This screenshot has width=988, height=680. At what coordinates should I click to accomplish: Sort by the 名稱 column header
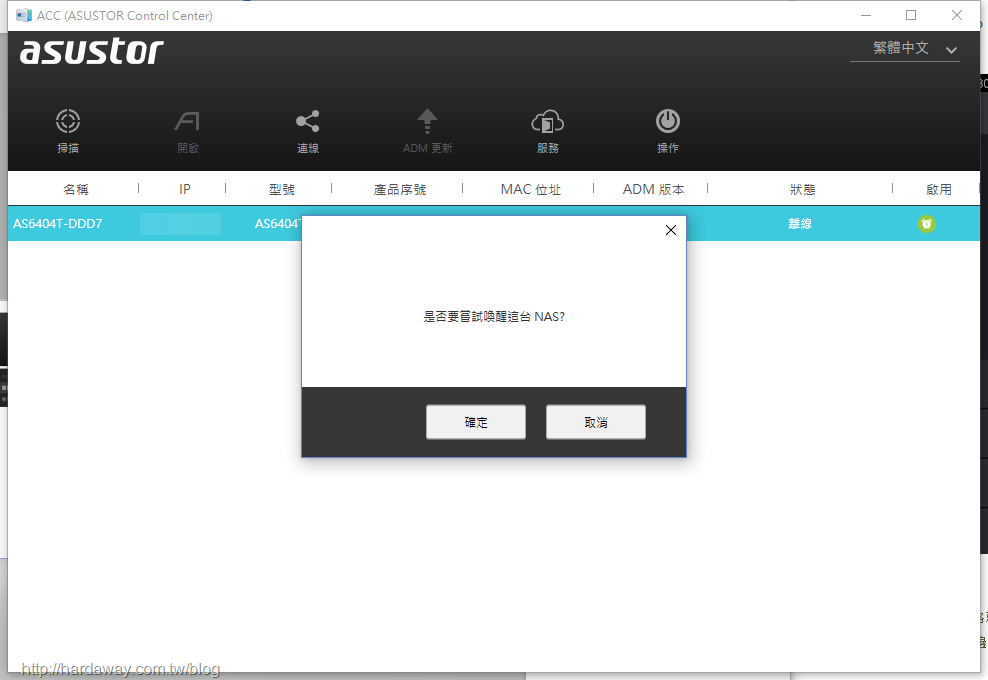point(76,189)
